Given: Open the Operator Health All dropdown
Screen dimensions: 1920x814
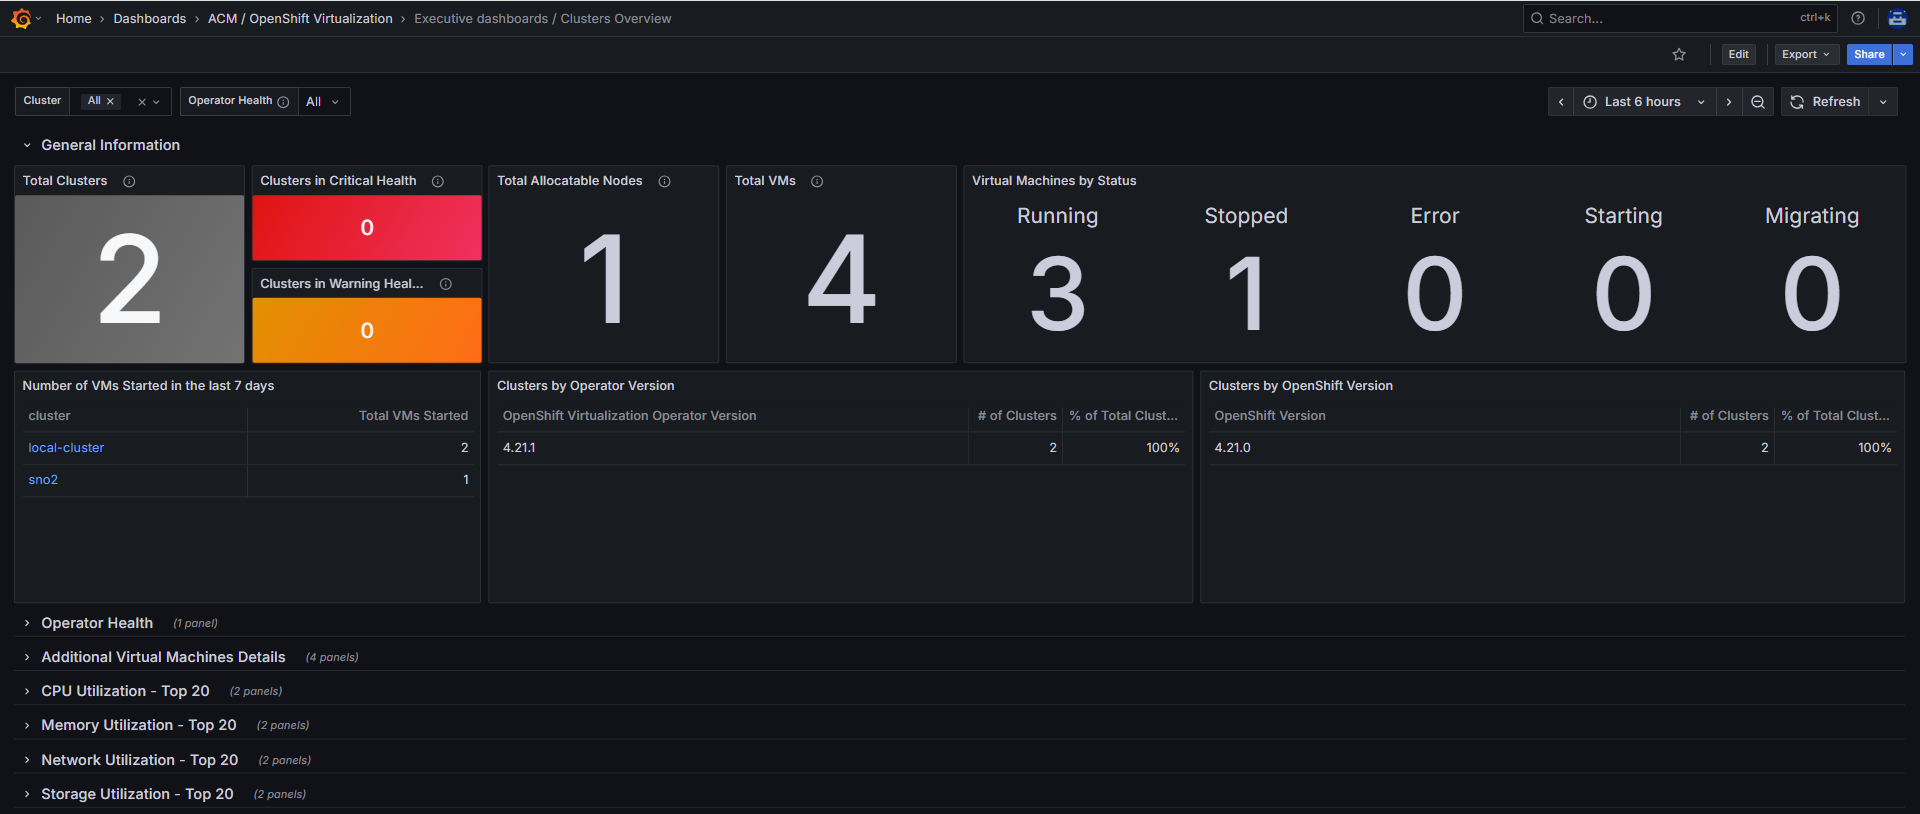Looking at the screenshot, I should point(323,102).
